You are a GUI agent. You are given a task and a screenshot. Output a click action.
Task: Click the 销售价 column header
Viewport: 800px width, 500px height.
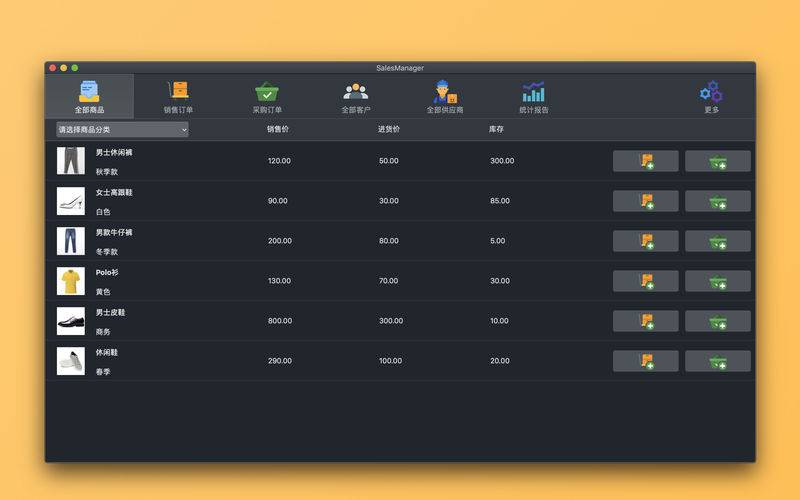[x=278, y=129]
